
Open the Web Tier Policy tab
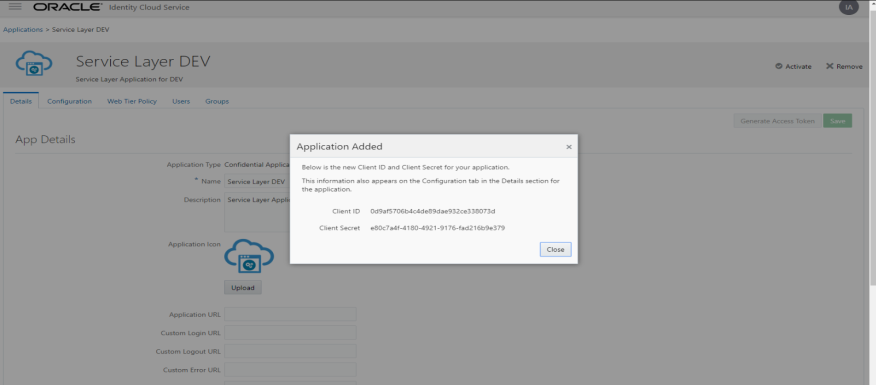click(x=132, y=101)
